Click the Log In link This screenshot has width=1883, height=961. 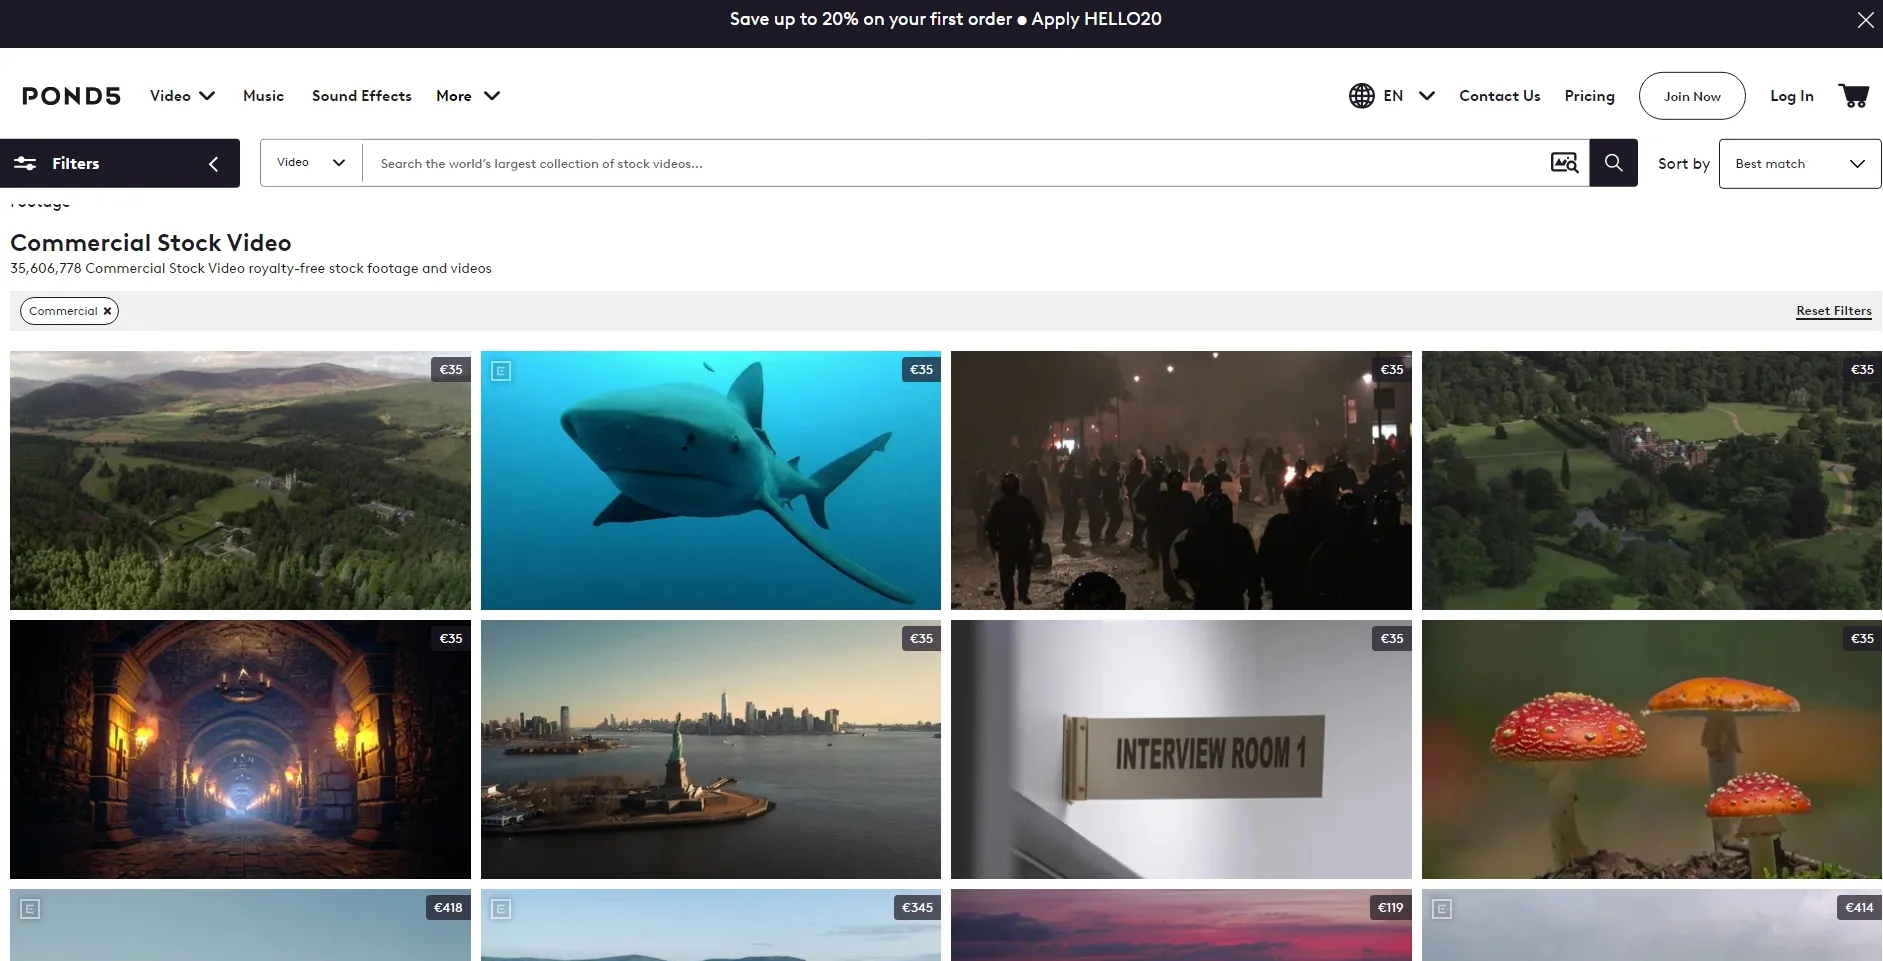tap(1791, 96)
